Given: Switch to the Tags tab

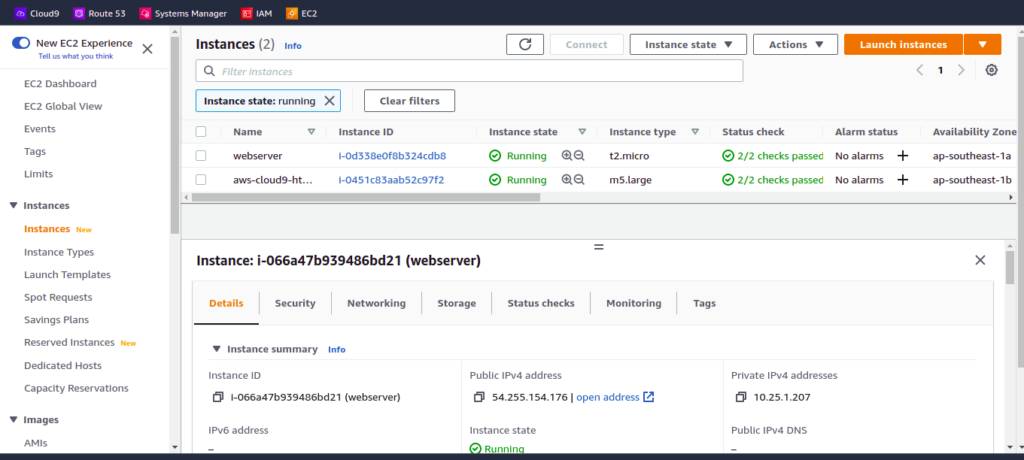Looking at the screenshot, I should click(705, 303).
